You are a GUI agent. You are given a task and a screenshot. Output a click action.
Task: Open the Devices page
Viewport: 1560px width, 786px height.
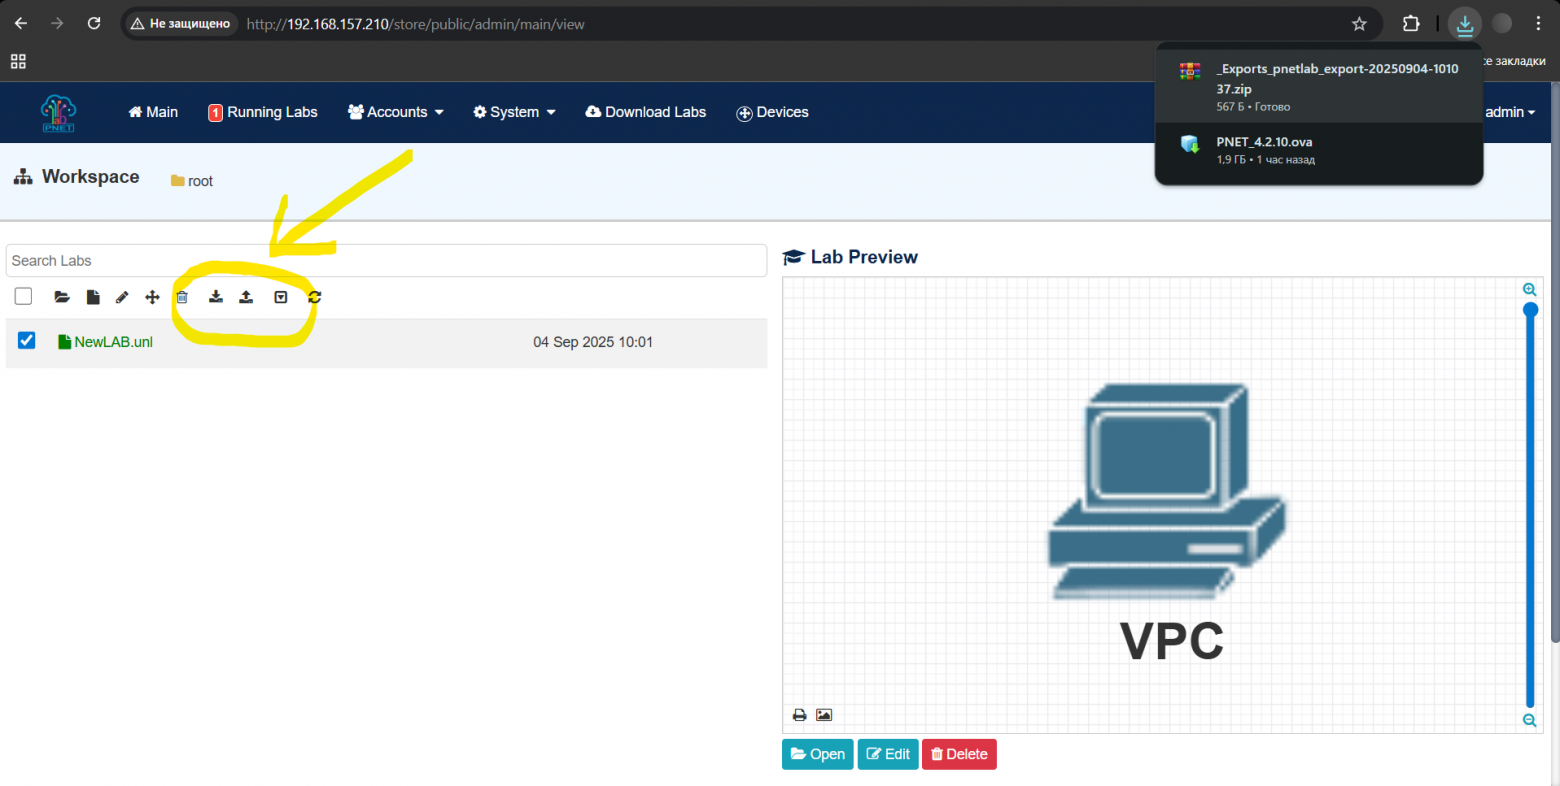(772, 112)
